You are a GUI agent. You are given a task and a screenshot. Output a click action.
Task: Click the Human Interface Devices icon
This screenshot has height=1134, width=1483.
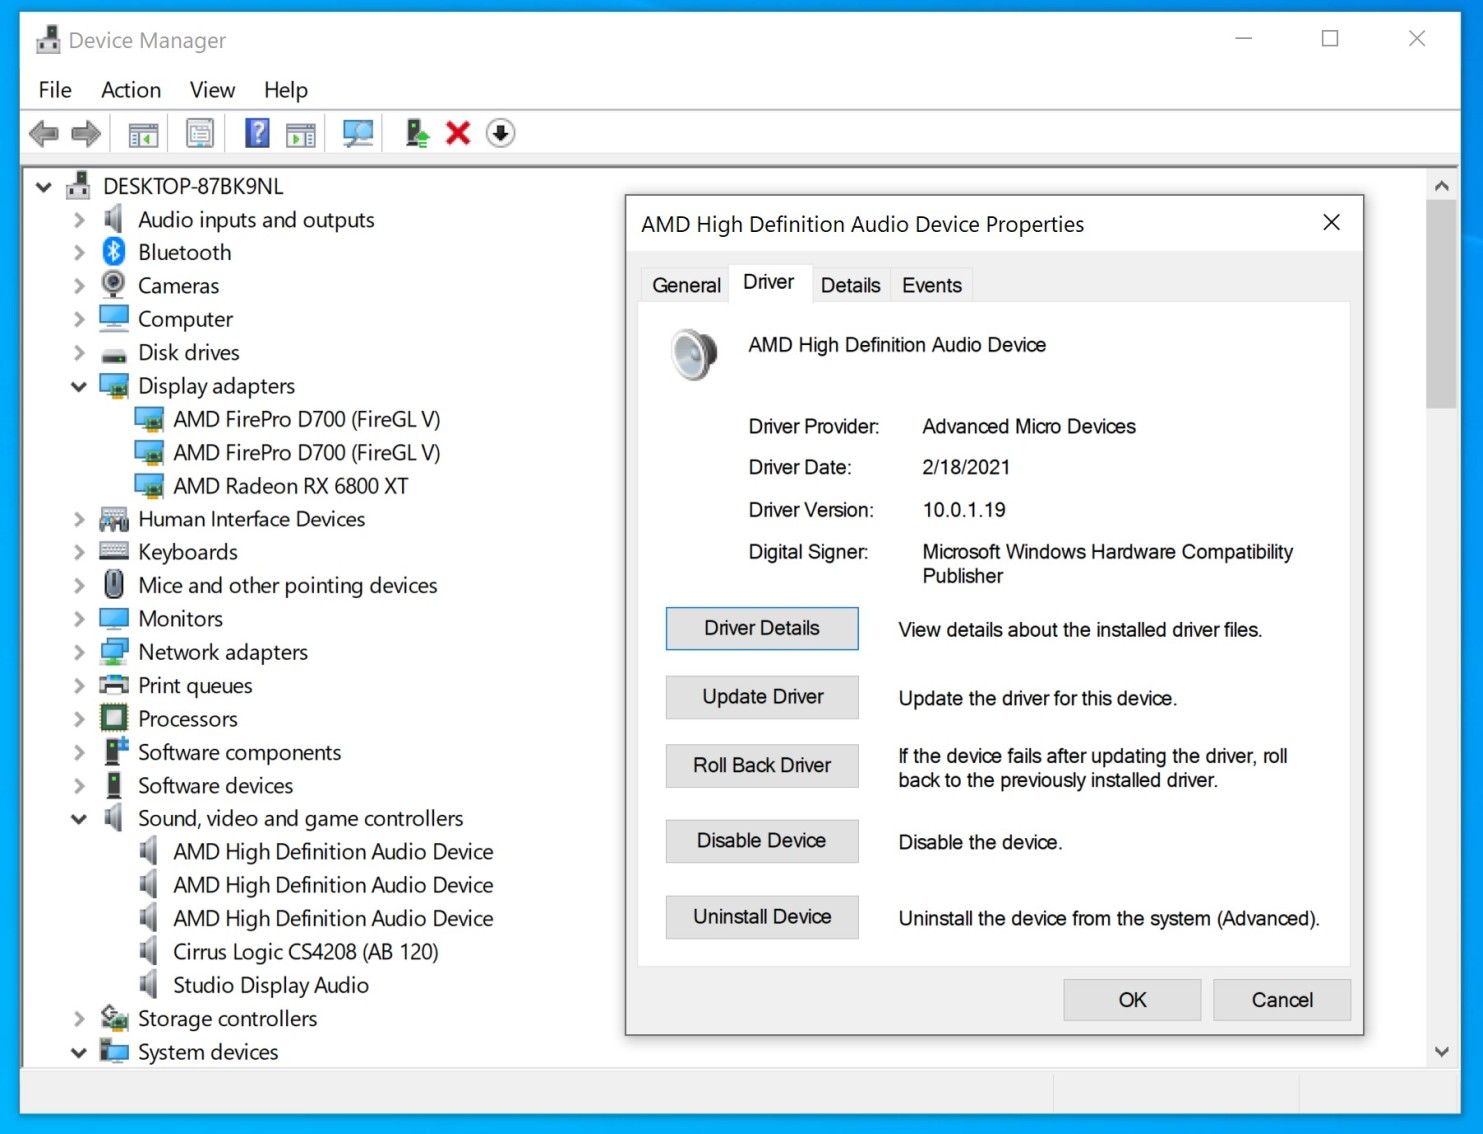[114, 518]
